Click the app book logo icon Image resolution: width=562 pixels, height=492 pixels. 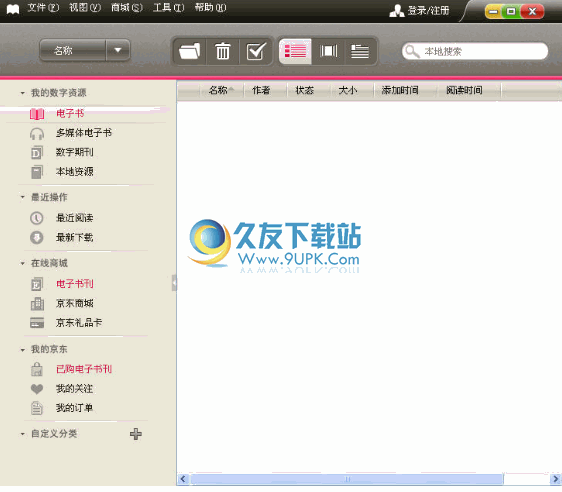(13, 9)
